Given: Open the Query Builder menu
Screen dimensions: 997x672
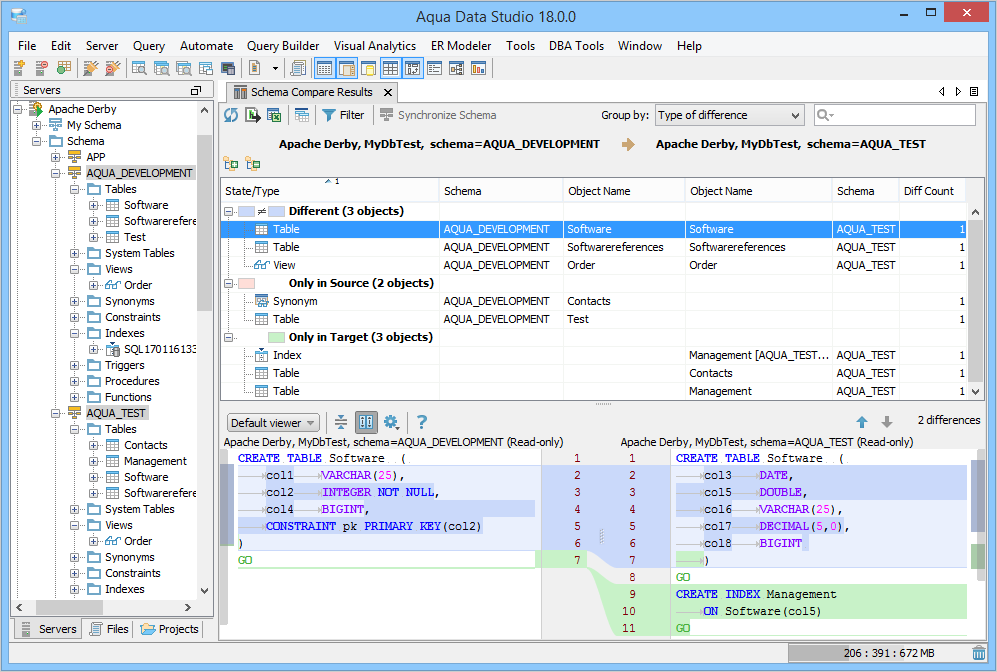Looking at the screenshot, I should click(x=283, y=46).
